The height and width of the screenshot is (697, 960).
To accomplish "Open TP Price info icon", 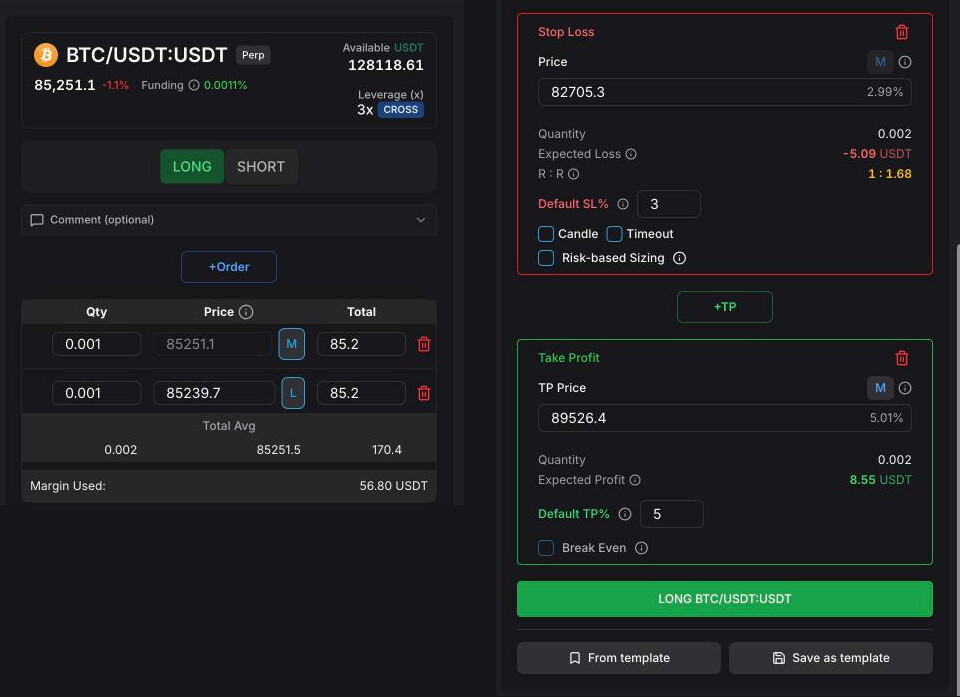I will (x=905, y=388).
